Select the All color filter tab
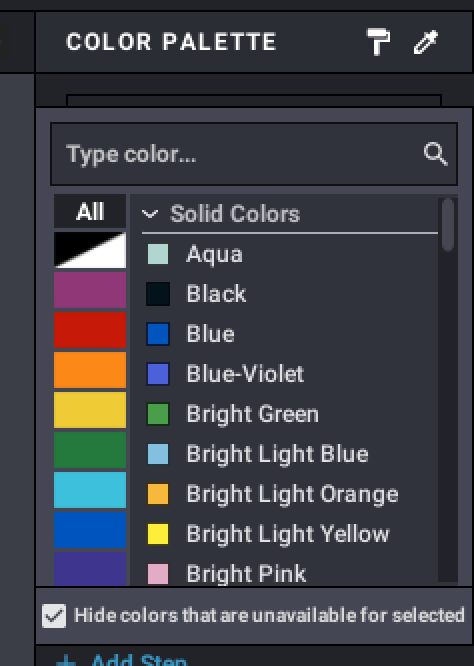 90,212
